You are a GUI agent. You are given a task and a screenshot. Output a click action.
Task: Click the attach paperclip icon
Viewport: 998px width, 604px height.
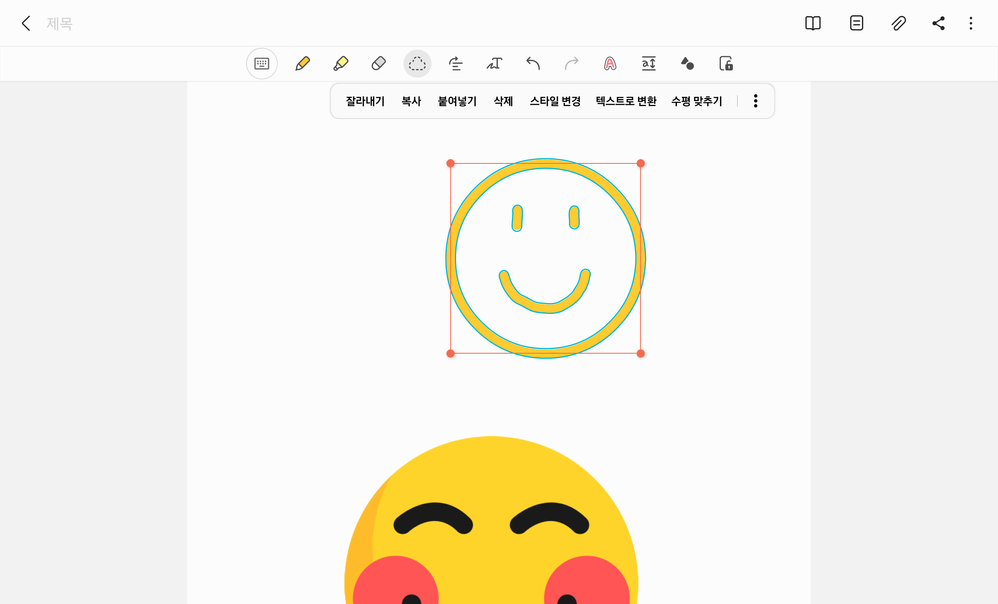pyautogui.click(x=898, y=24)
